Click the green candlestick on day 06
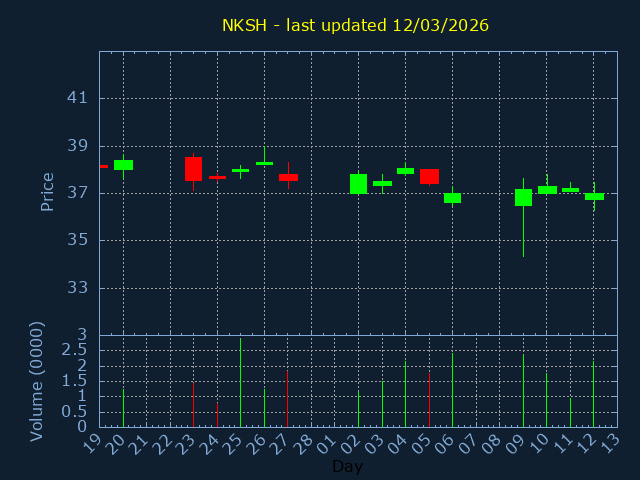The height and width of the screenshot is (480, 640). (452, 198)
